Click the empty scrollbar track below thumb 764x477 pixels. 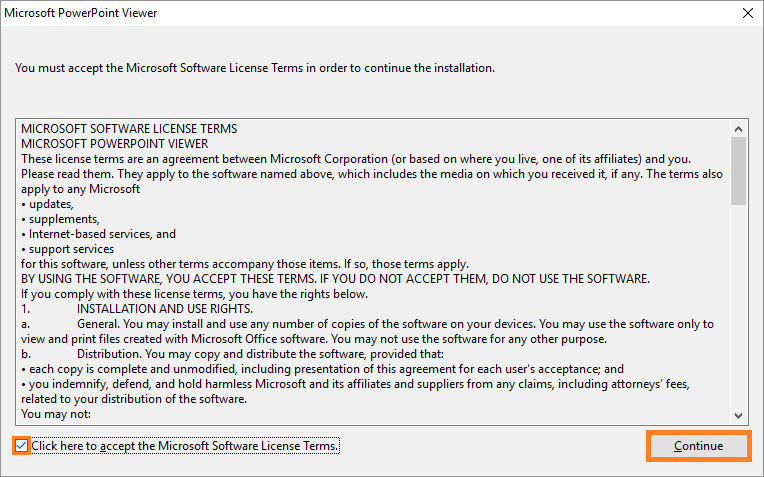tap(738, 307)
